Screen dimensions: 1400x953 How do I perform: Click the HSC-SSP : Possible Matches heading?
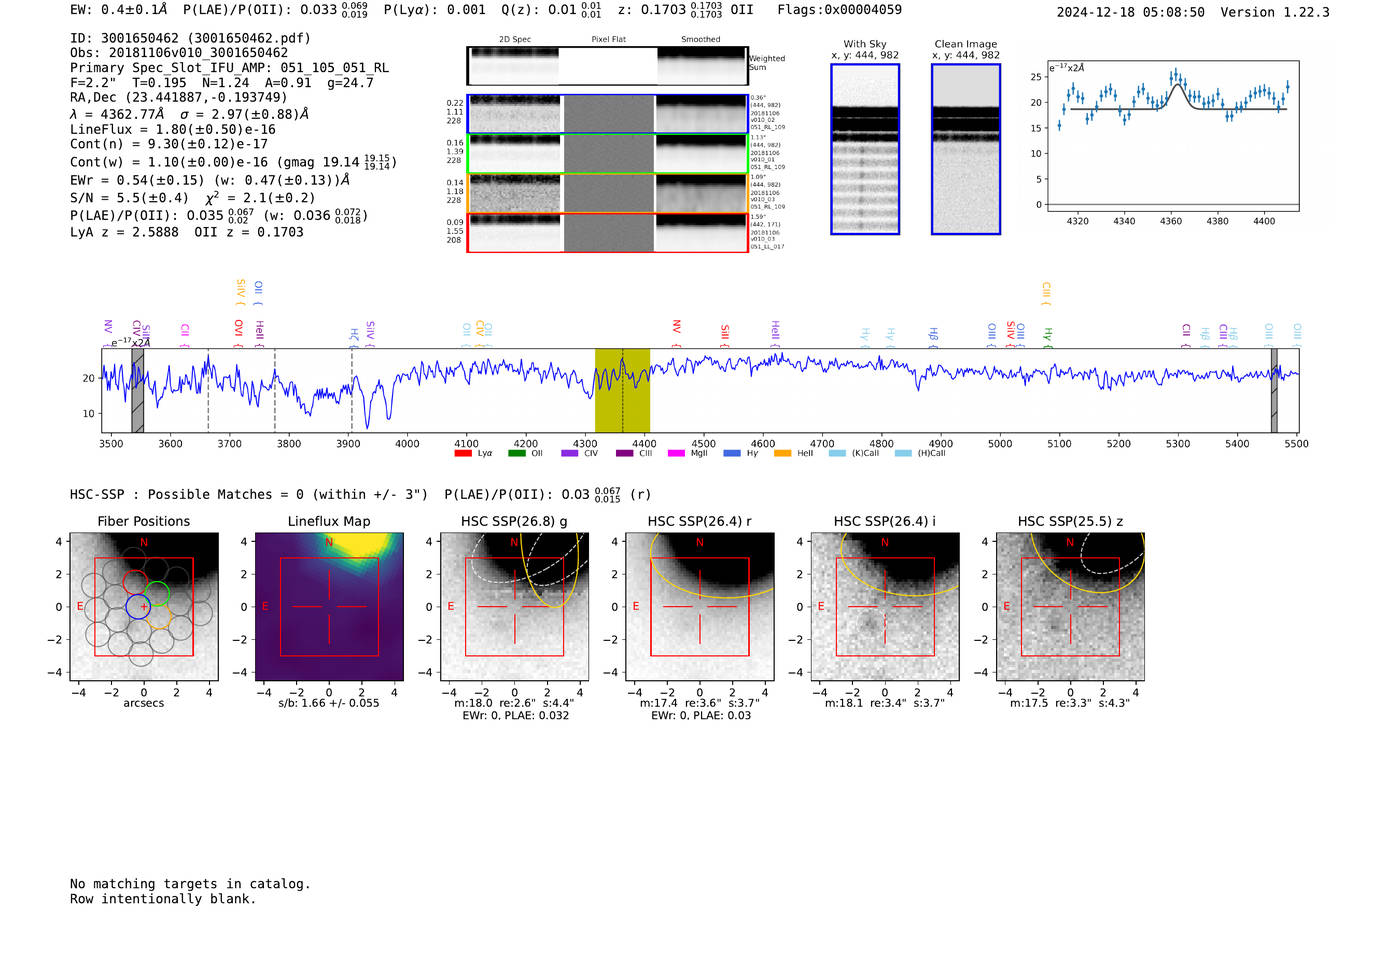[360, 494]
